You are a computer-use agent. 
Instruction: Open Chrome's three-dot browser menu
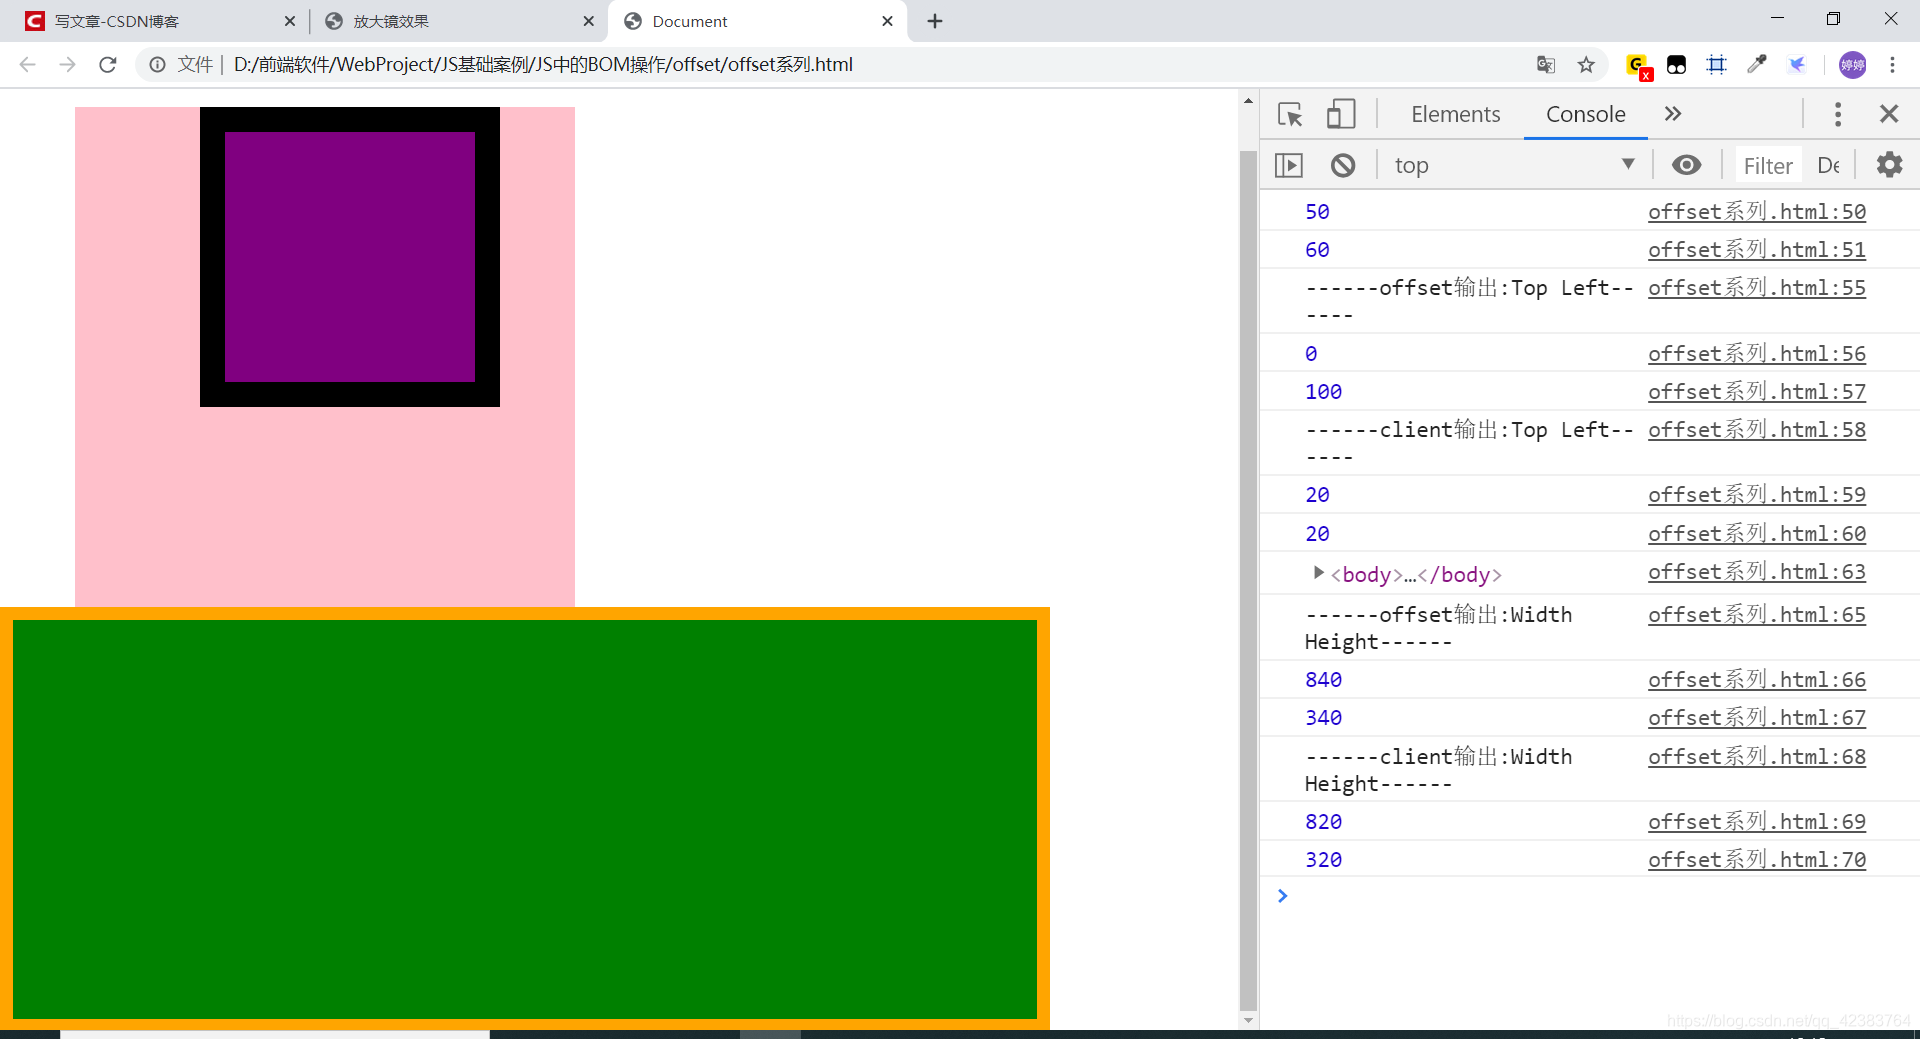pyautogui.click(x=1893, y=64)
